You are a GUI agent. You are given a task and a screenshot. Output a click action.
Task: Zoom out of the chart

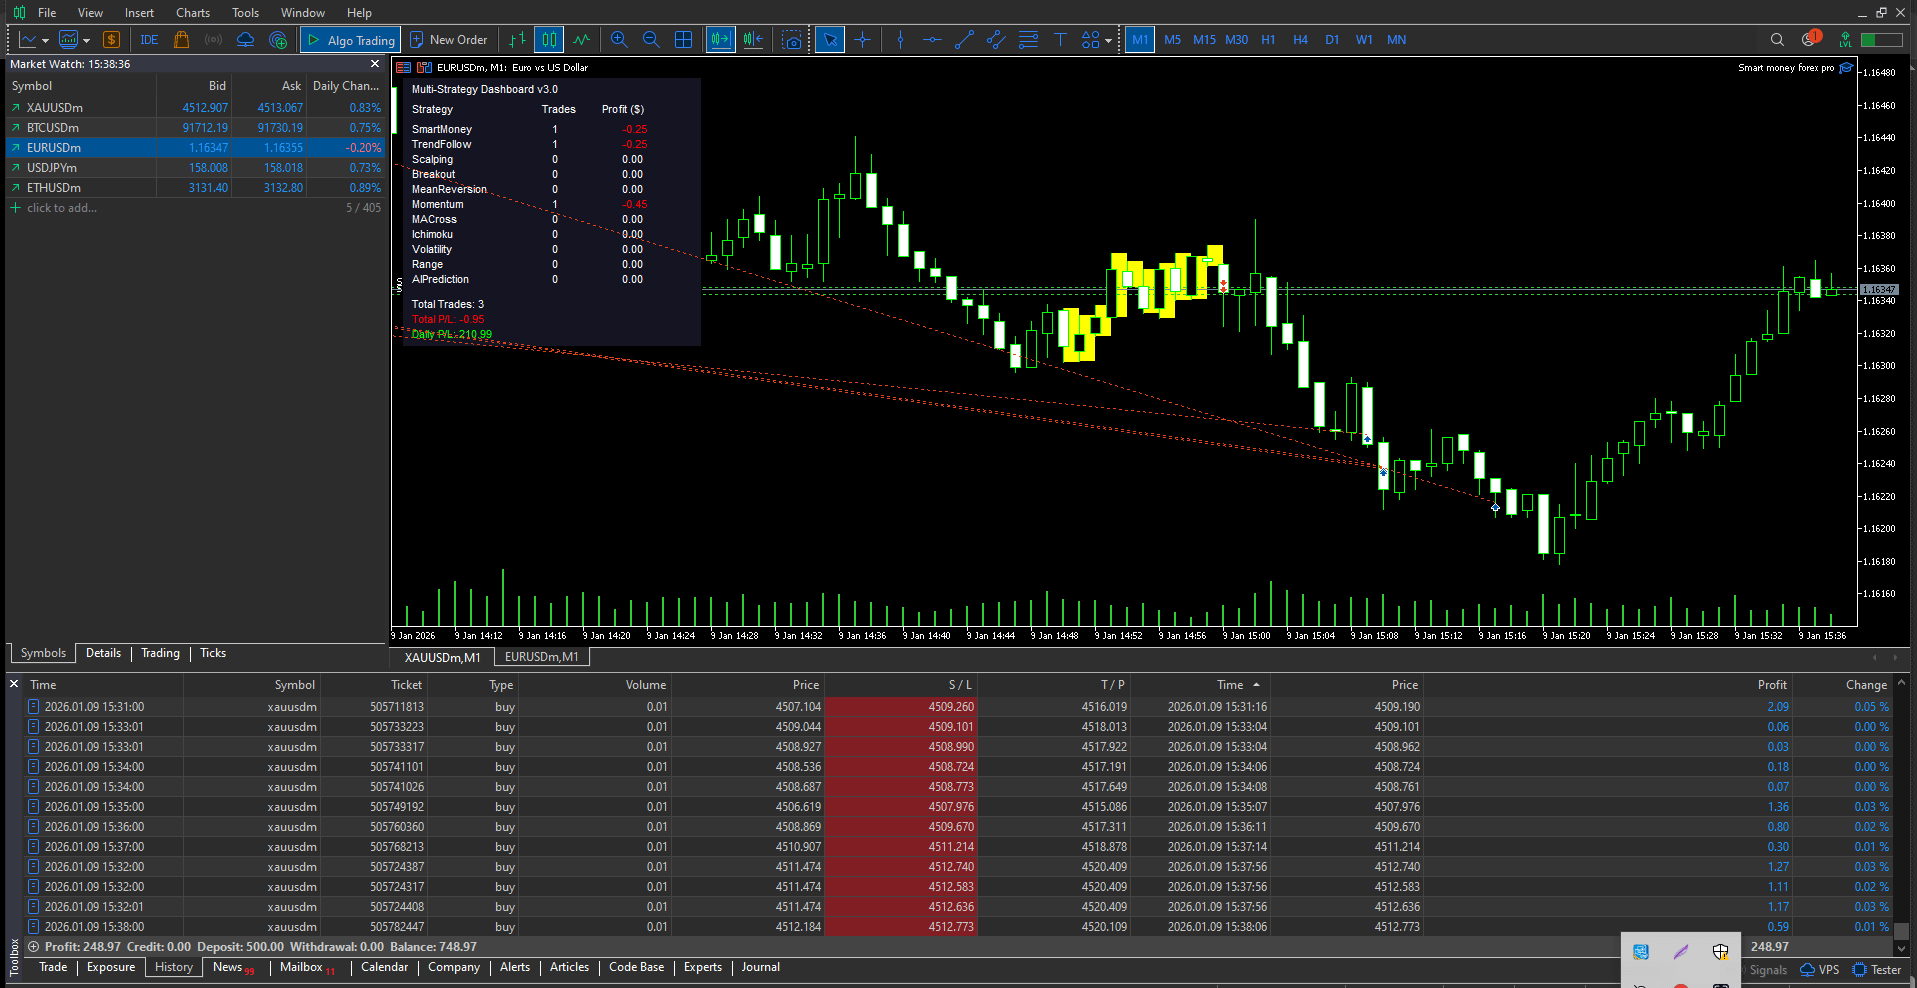tap(651, 40)
